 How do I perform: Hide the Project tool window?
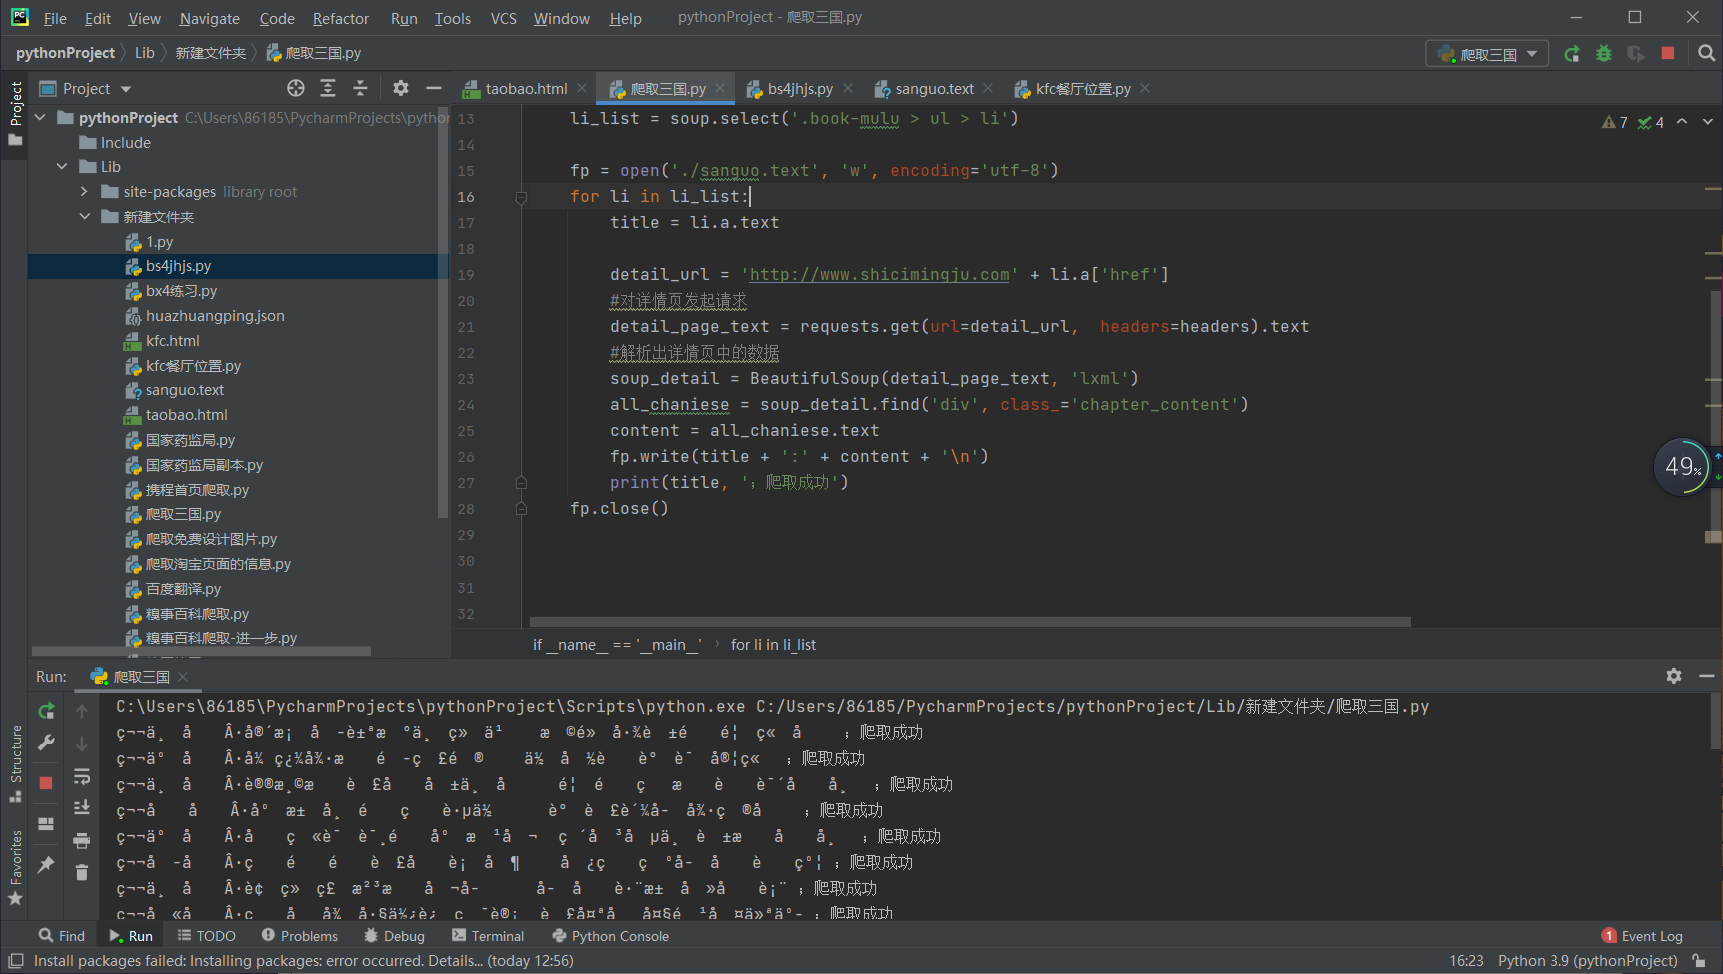point(433,88)
